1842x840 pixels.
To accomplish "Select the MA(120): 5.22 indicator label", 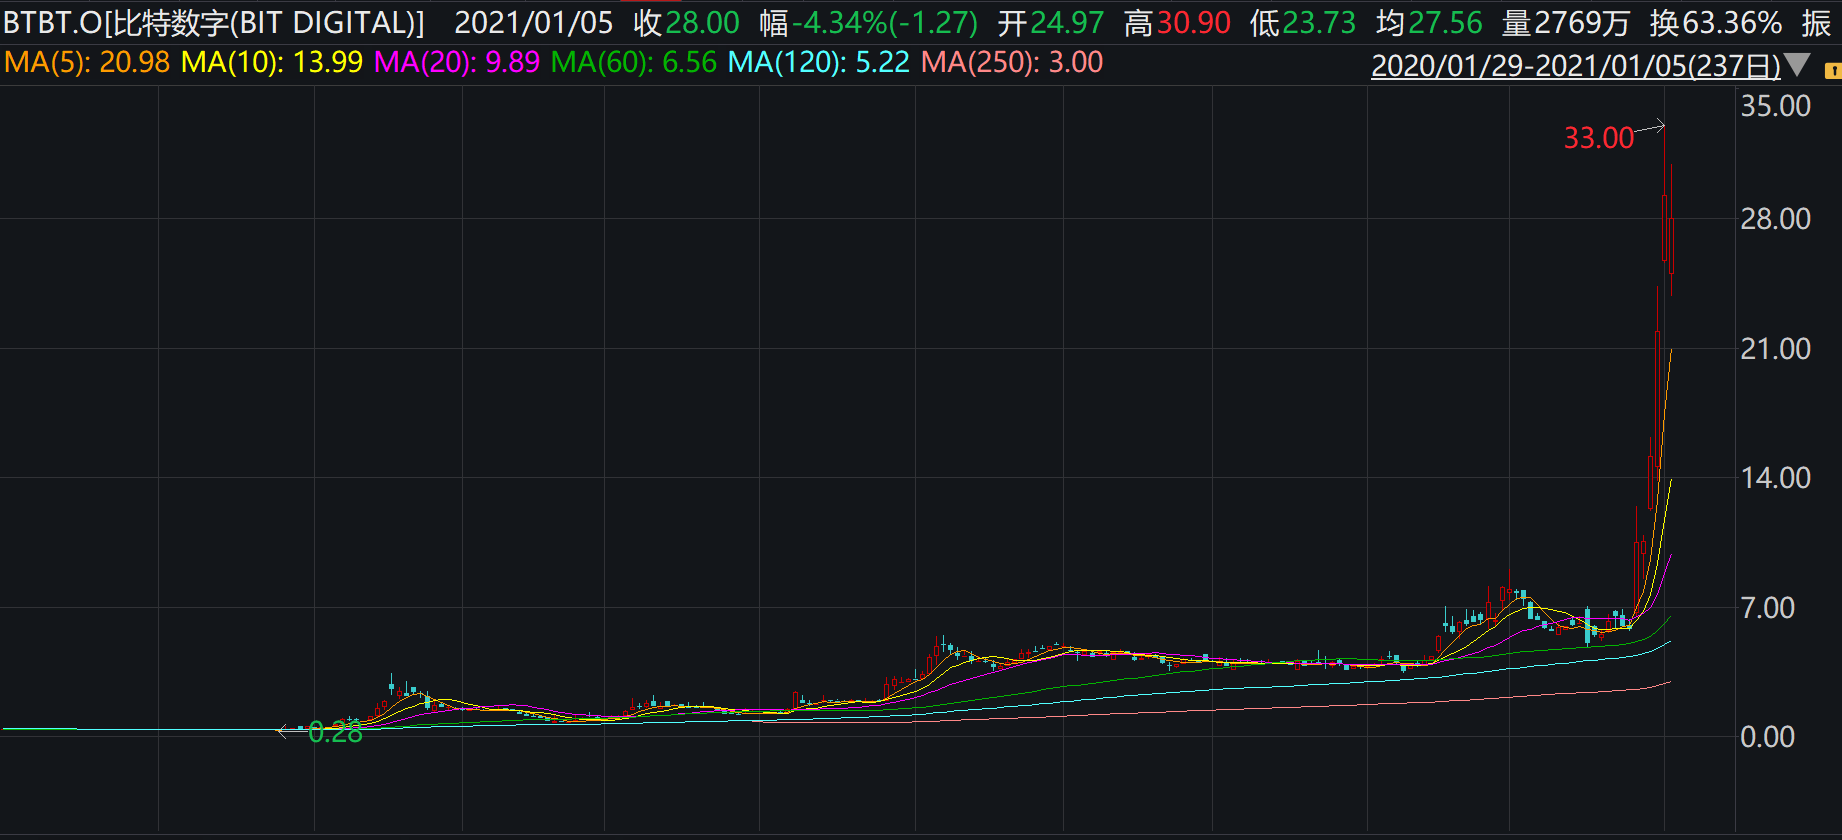I will coord(819,62).
